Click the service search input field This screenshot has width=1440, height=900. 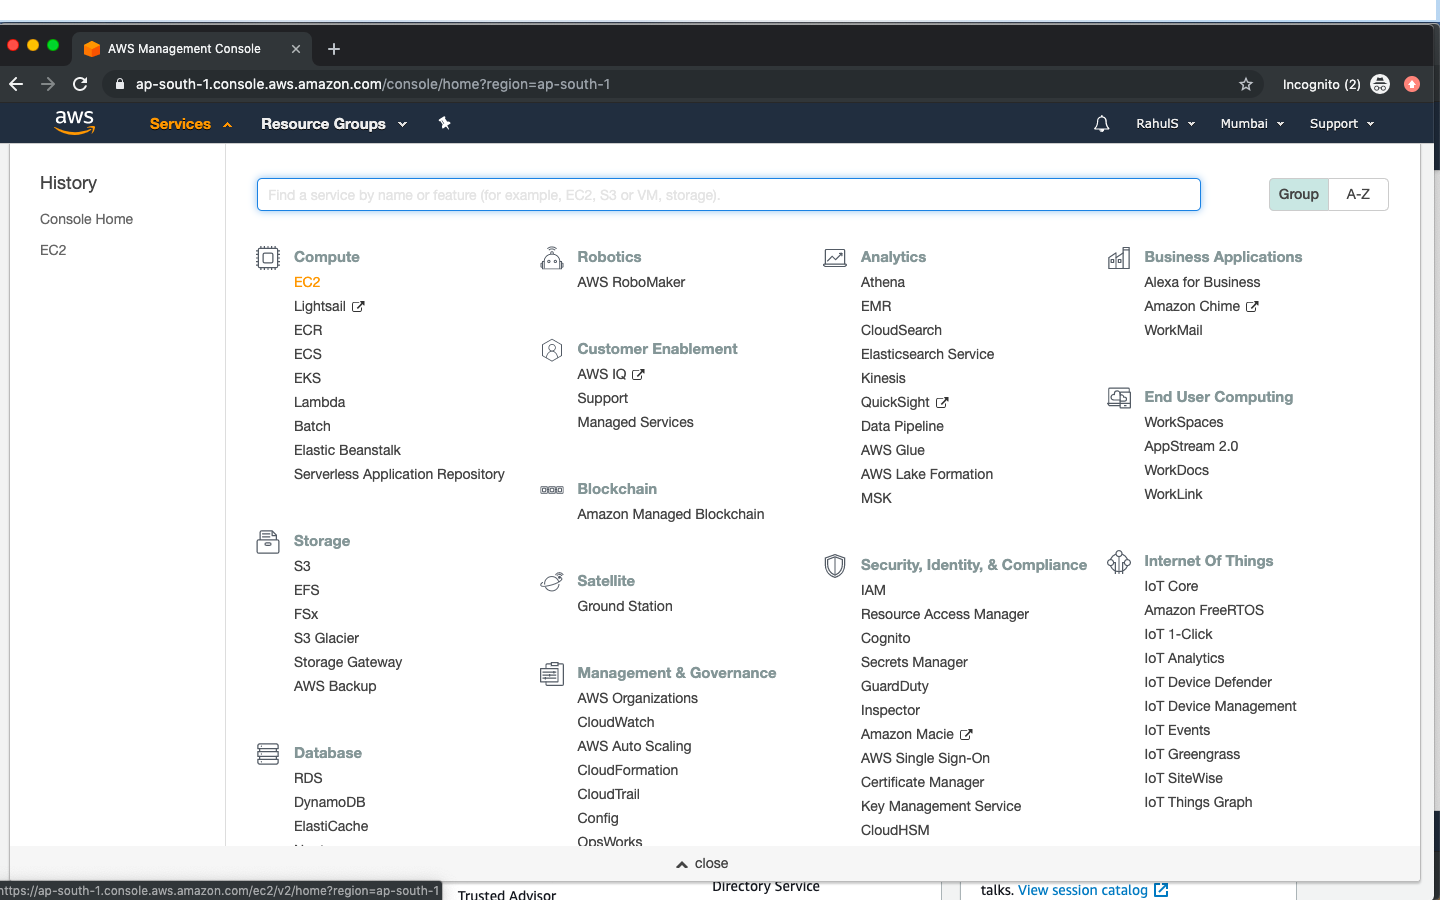pyautogui.click(x=728, y=194)
